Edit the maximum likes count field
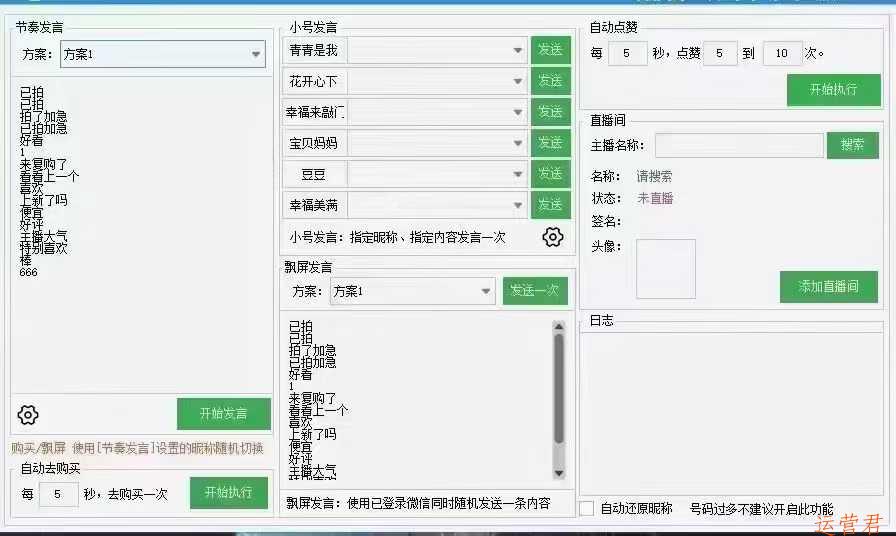 (782, 54)
